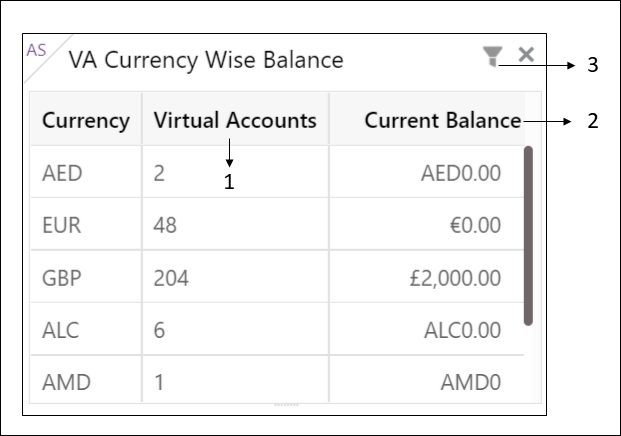Click the £2,000.00 balance cell

click(x=427, y=278)
